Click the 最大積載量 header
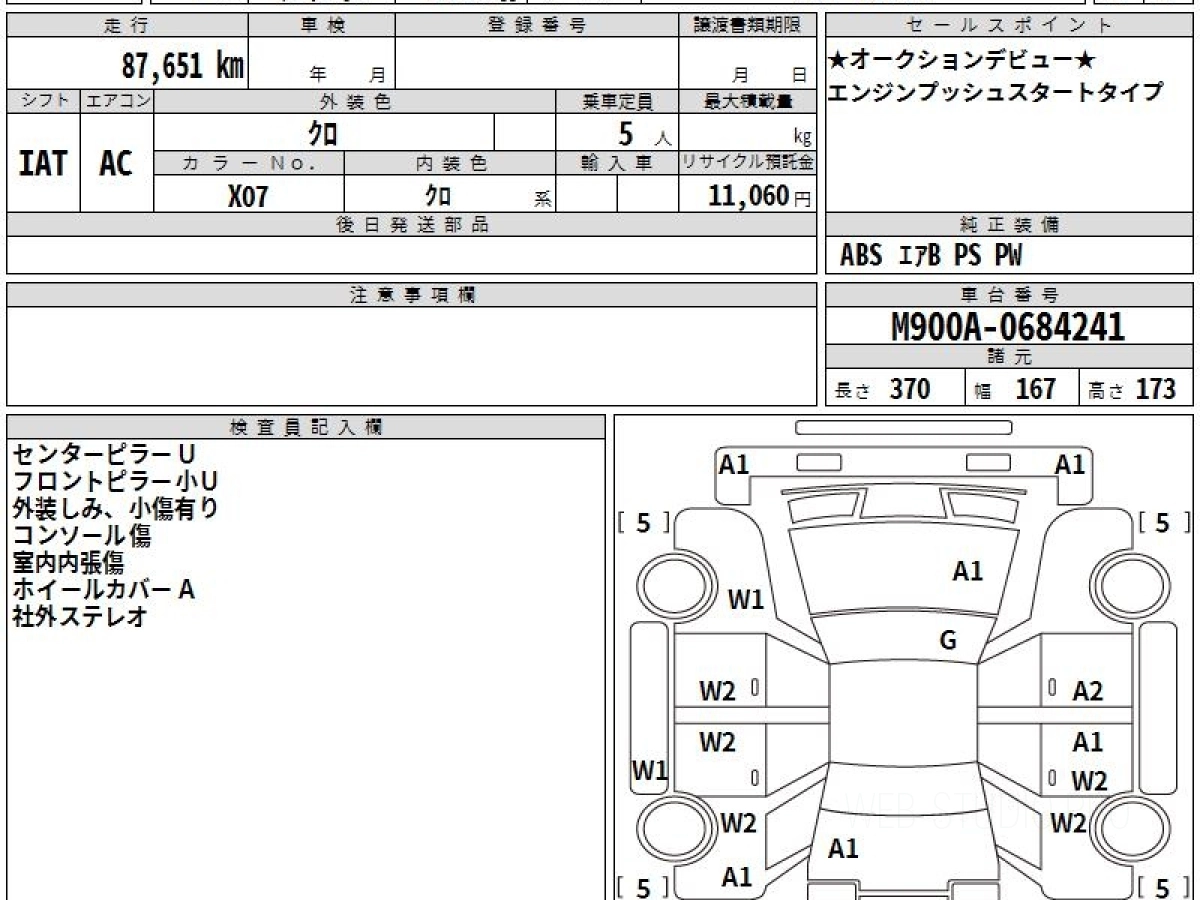The height and width of the screenshot is (900, 1200). [x=748, y=101]
